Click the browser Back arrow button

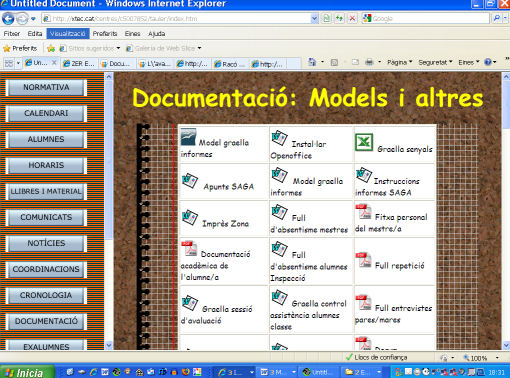8,19
